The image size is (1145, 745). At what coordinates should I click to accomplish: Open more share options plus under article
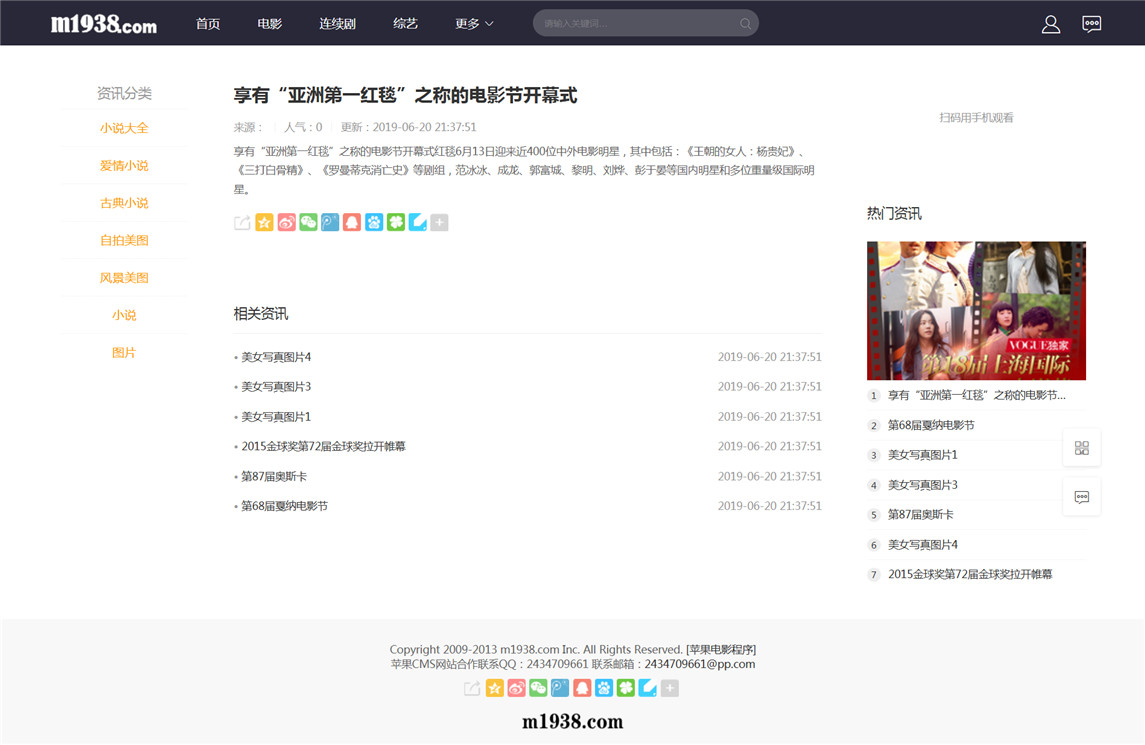point(440,223)
